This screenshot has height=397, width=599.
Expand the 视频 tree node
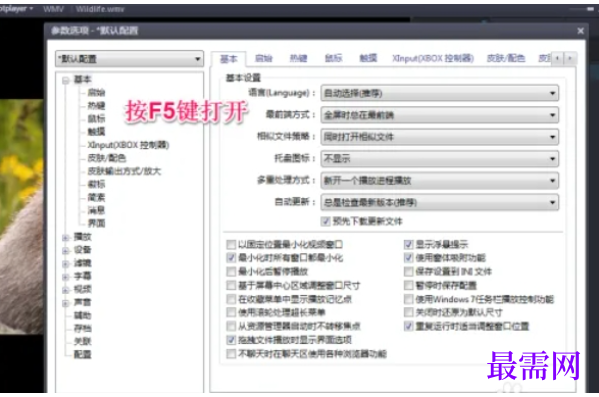[66, 290]
